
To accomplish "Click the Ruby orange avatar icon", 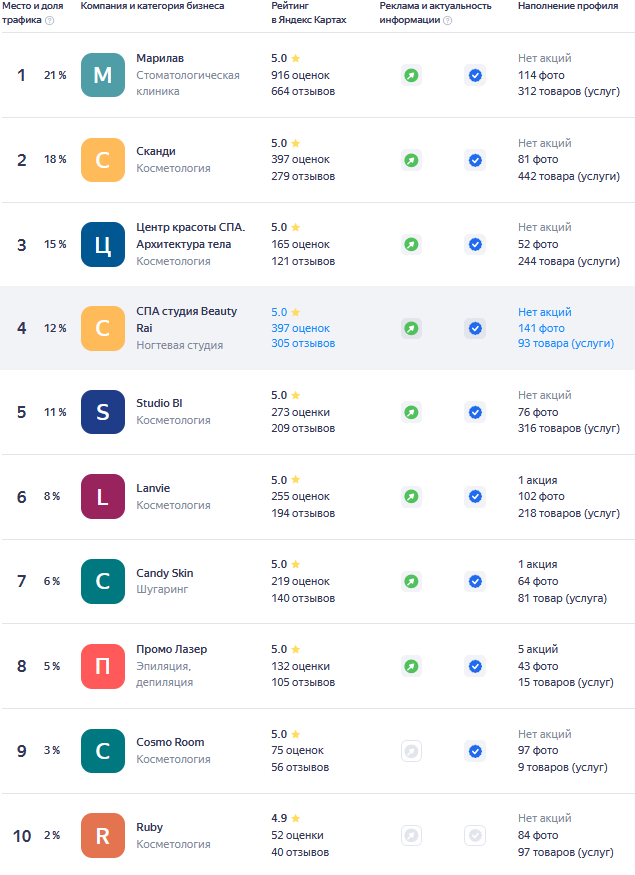I will point(103,836).
